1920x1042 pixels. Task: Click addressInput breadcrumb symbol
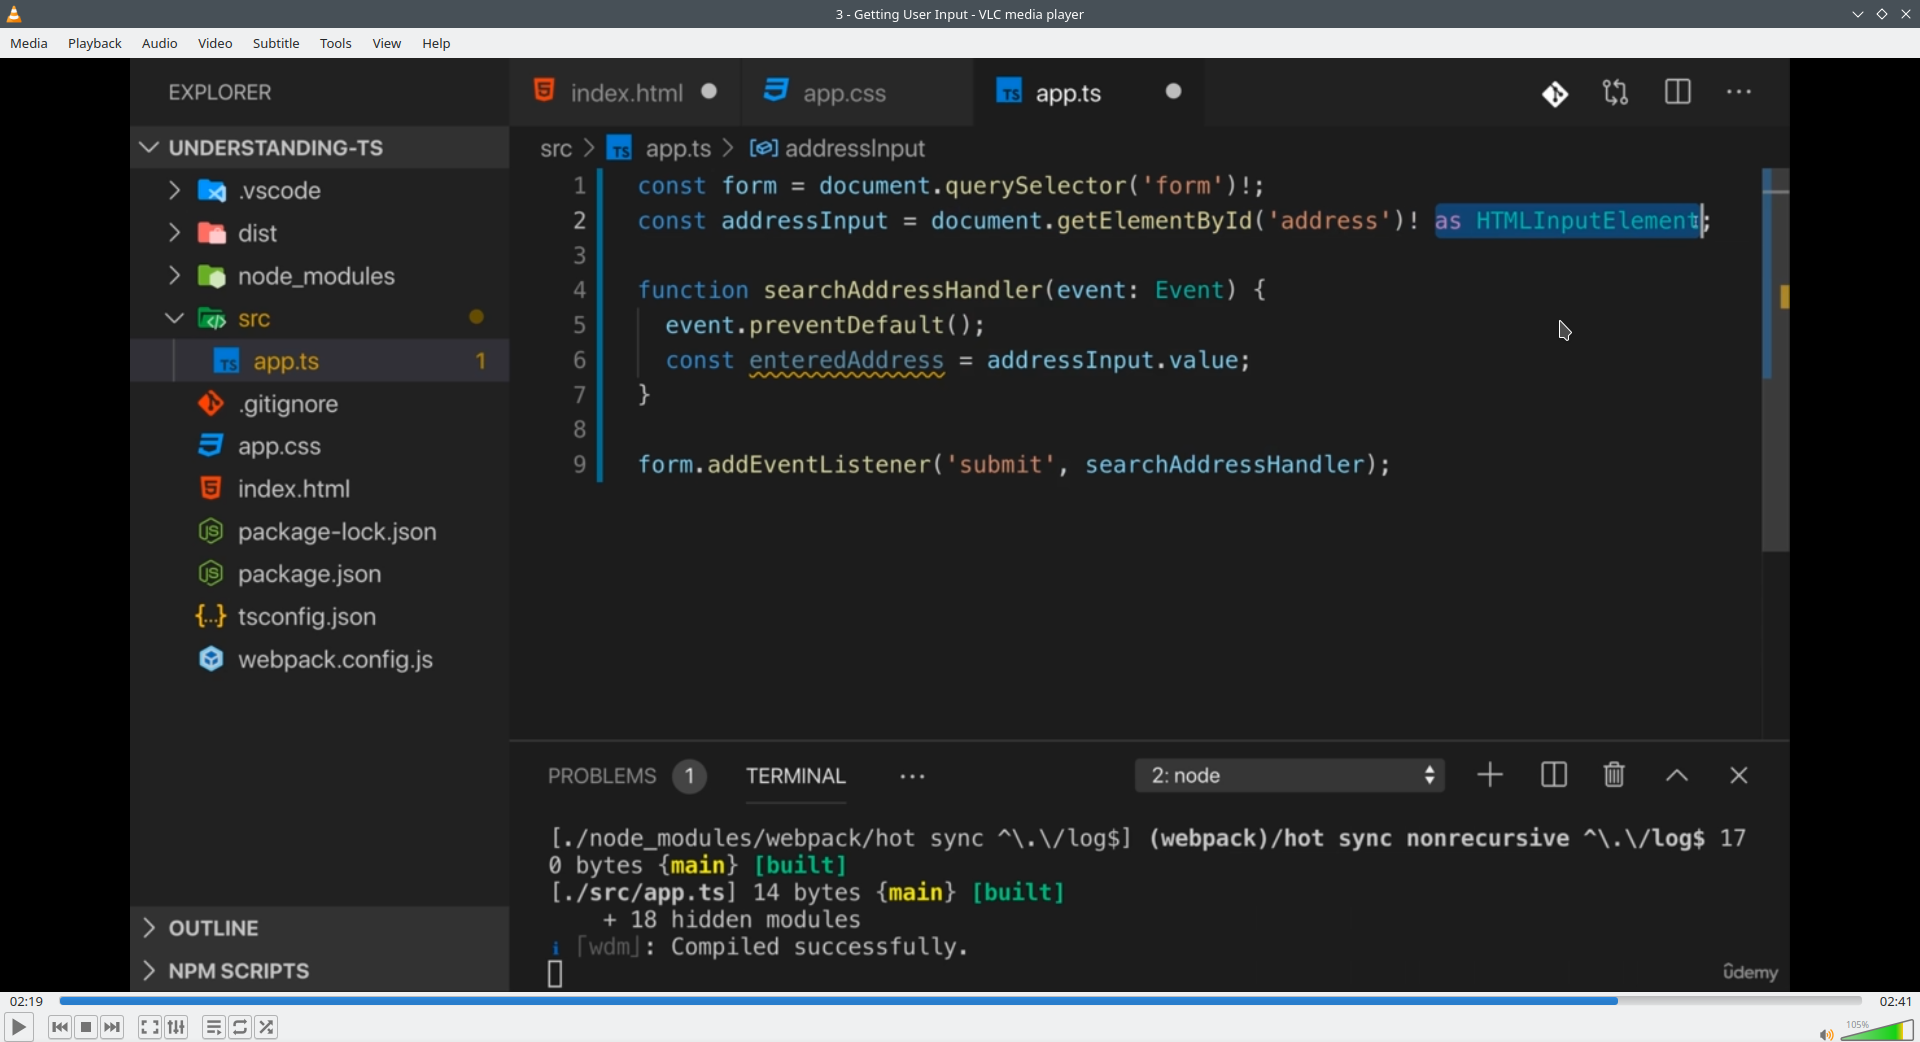(x=855, y=149)
